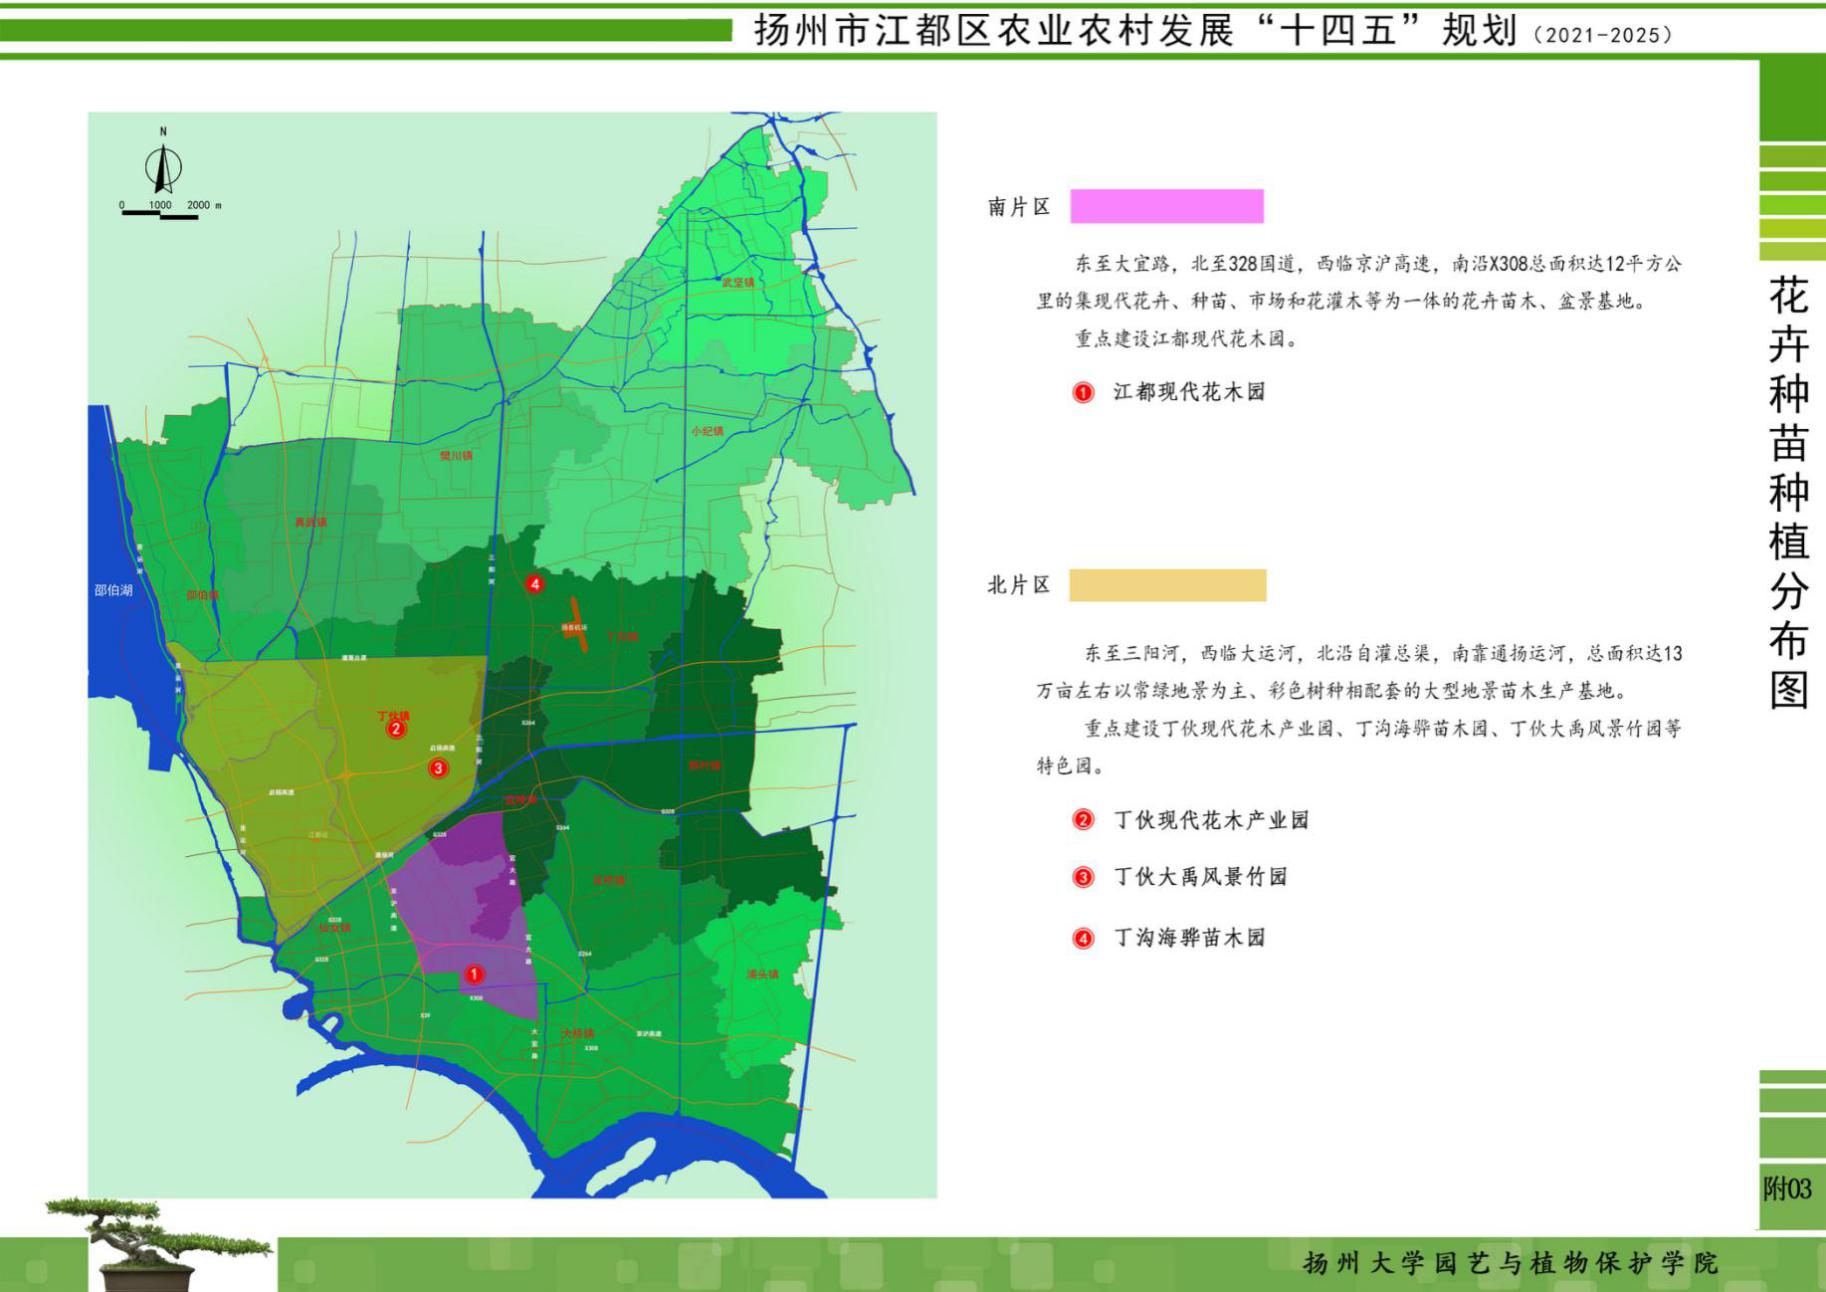Click the pink 南片区 color swatch
The image size is (1826, 1292).
tap(1166, 206)
